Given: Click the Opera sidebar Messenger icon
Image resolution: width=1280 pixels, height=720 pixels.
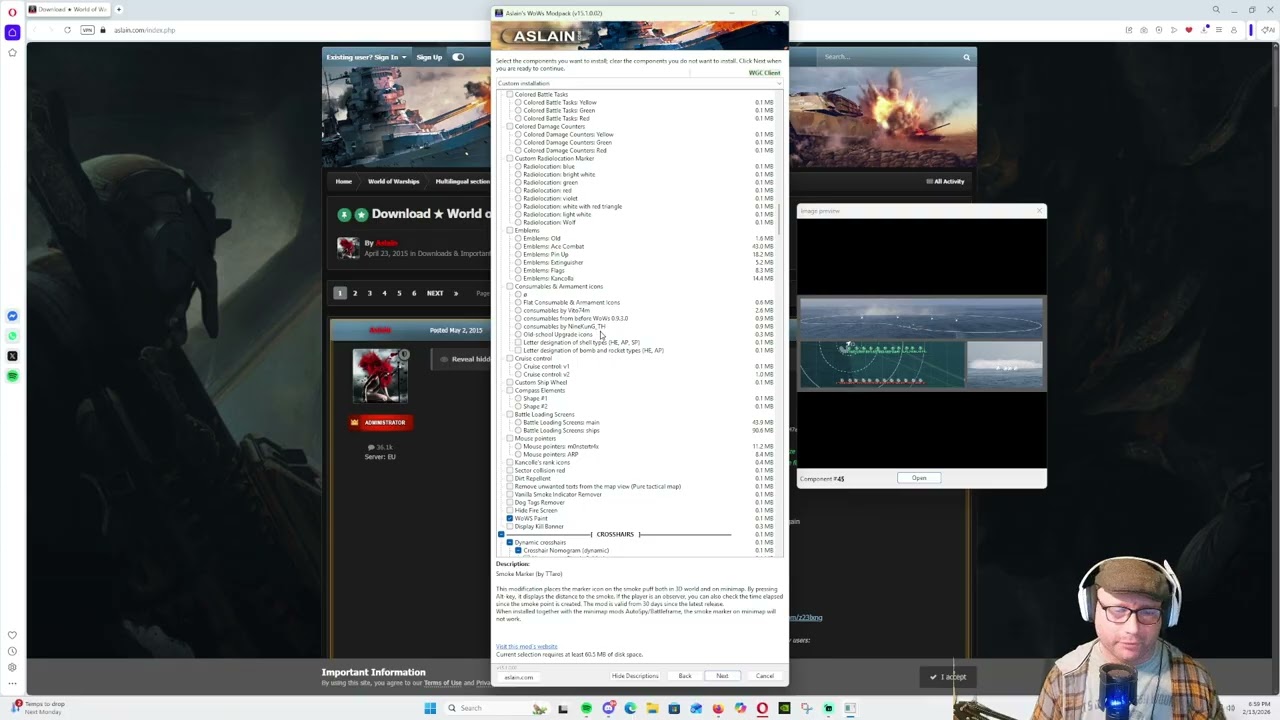Looking at the screenshot, I should 12,316.
